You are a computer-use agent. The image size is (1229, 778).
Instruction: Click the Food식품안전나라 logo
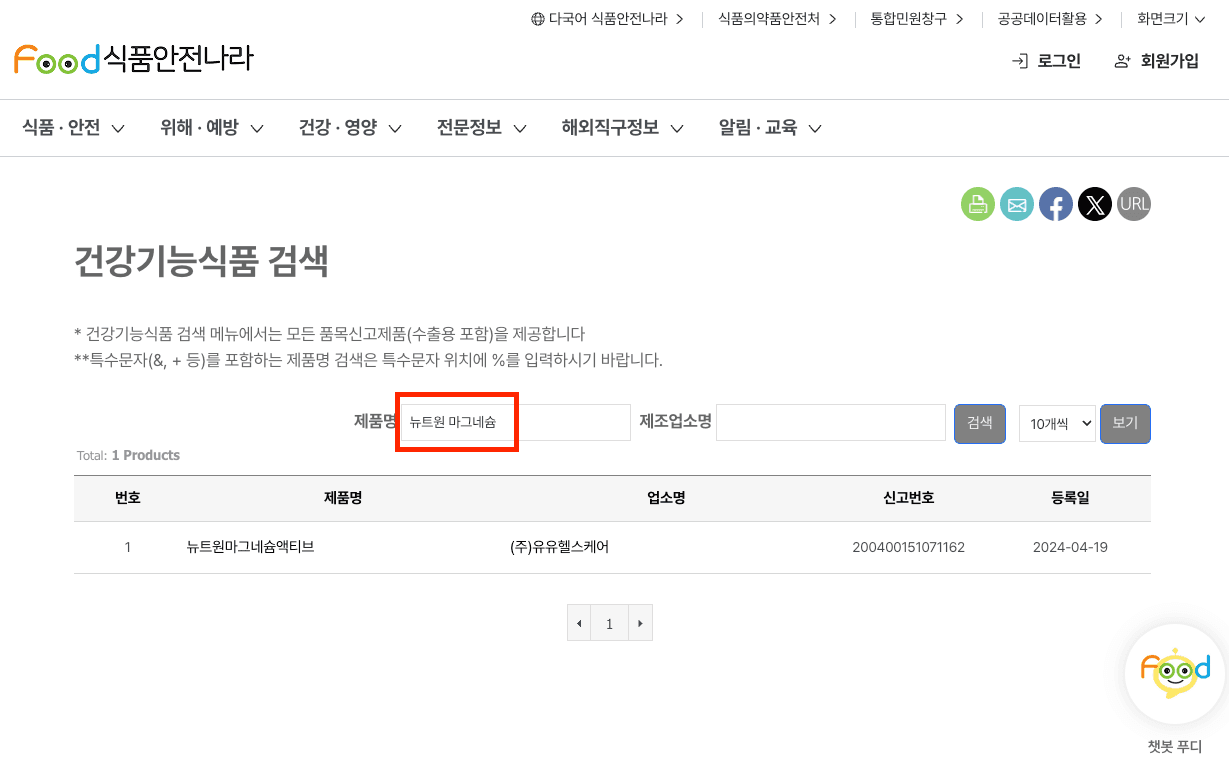click(133, 59)
